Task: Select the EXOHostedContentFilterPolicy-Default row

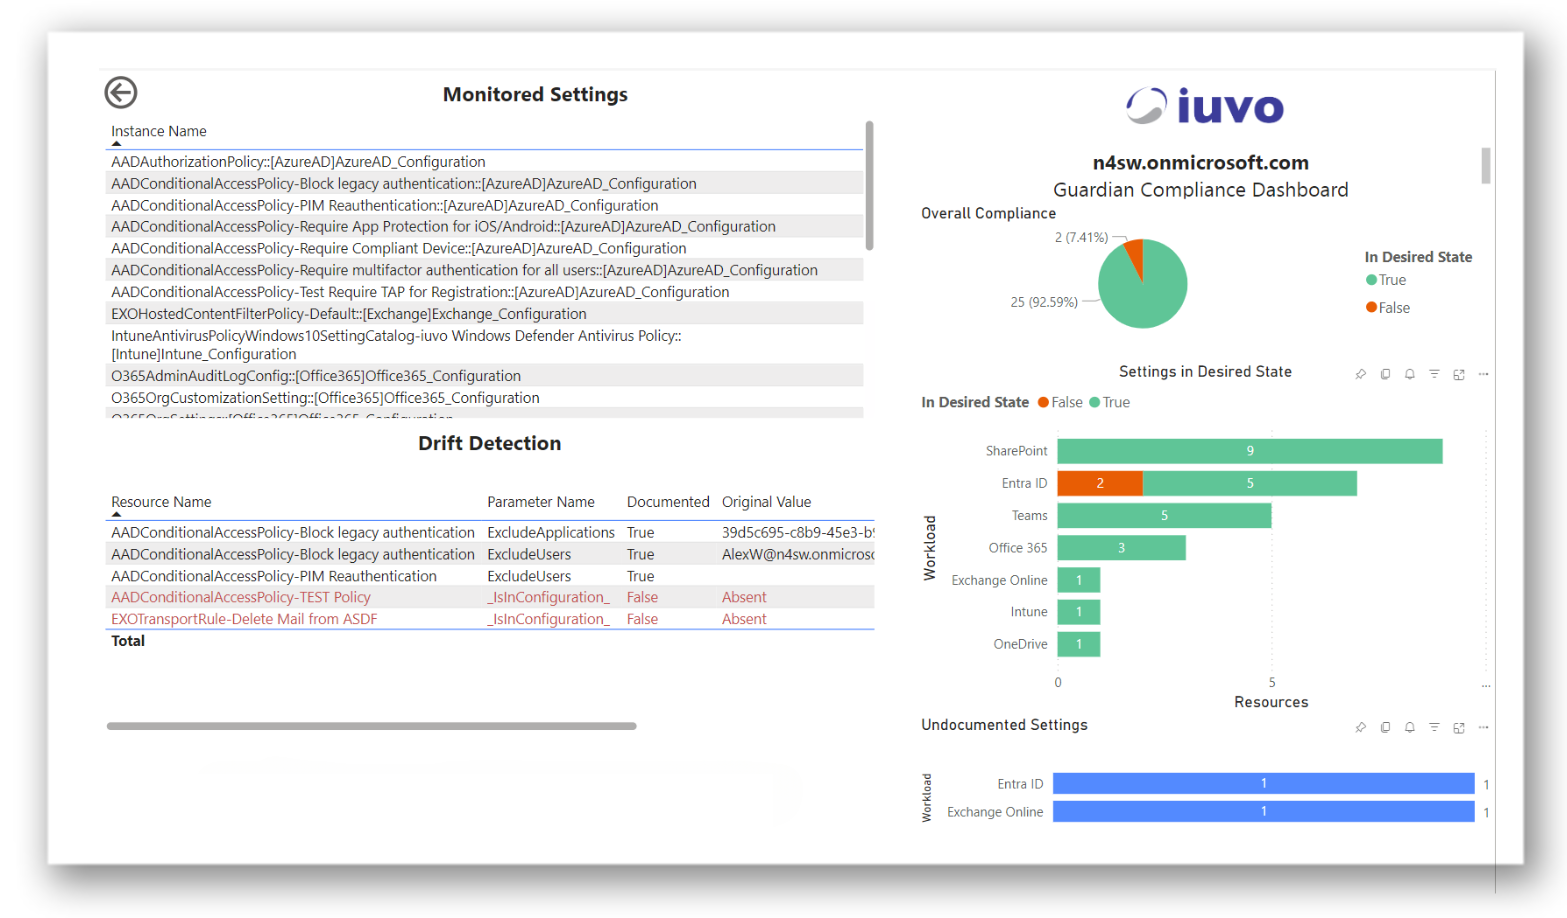Action: (x=485, y=314)
